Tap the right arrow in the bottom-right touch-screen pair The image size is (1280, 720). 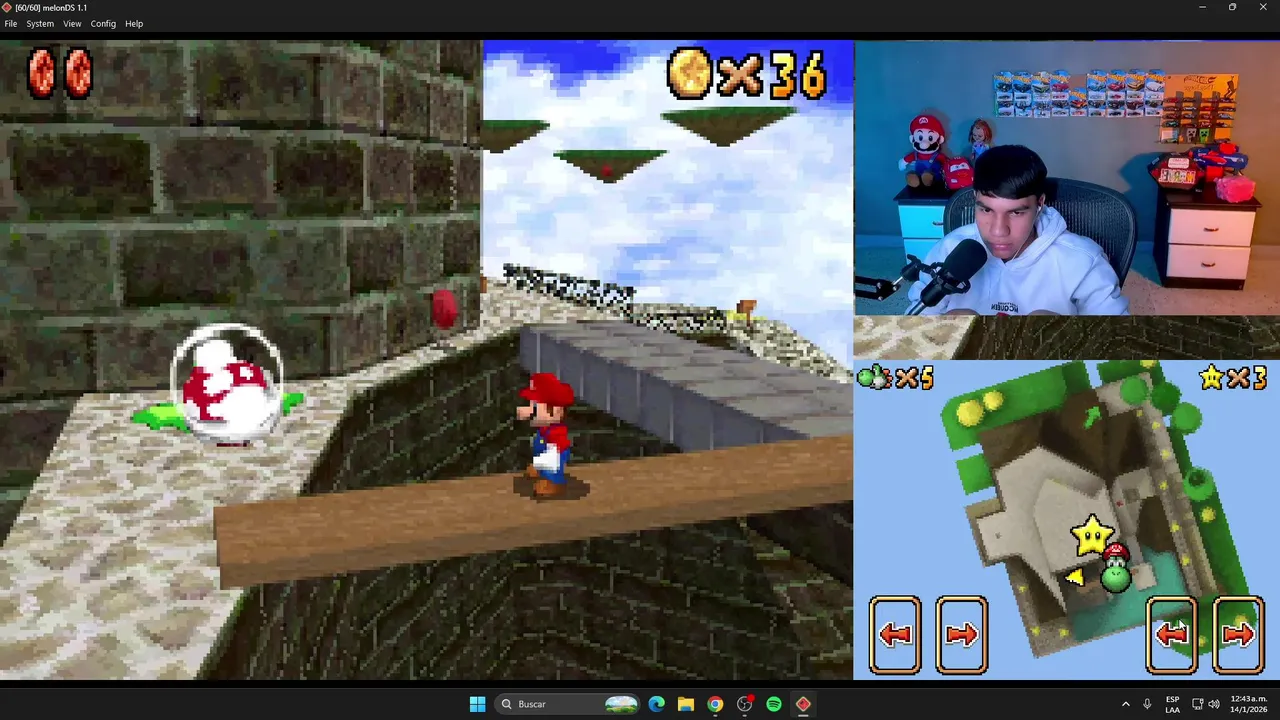(1238, 634)
